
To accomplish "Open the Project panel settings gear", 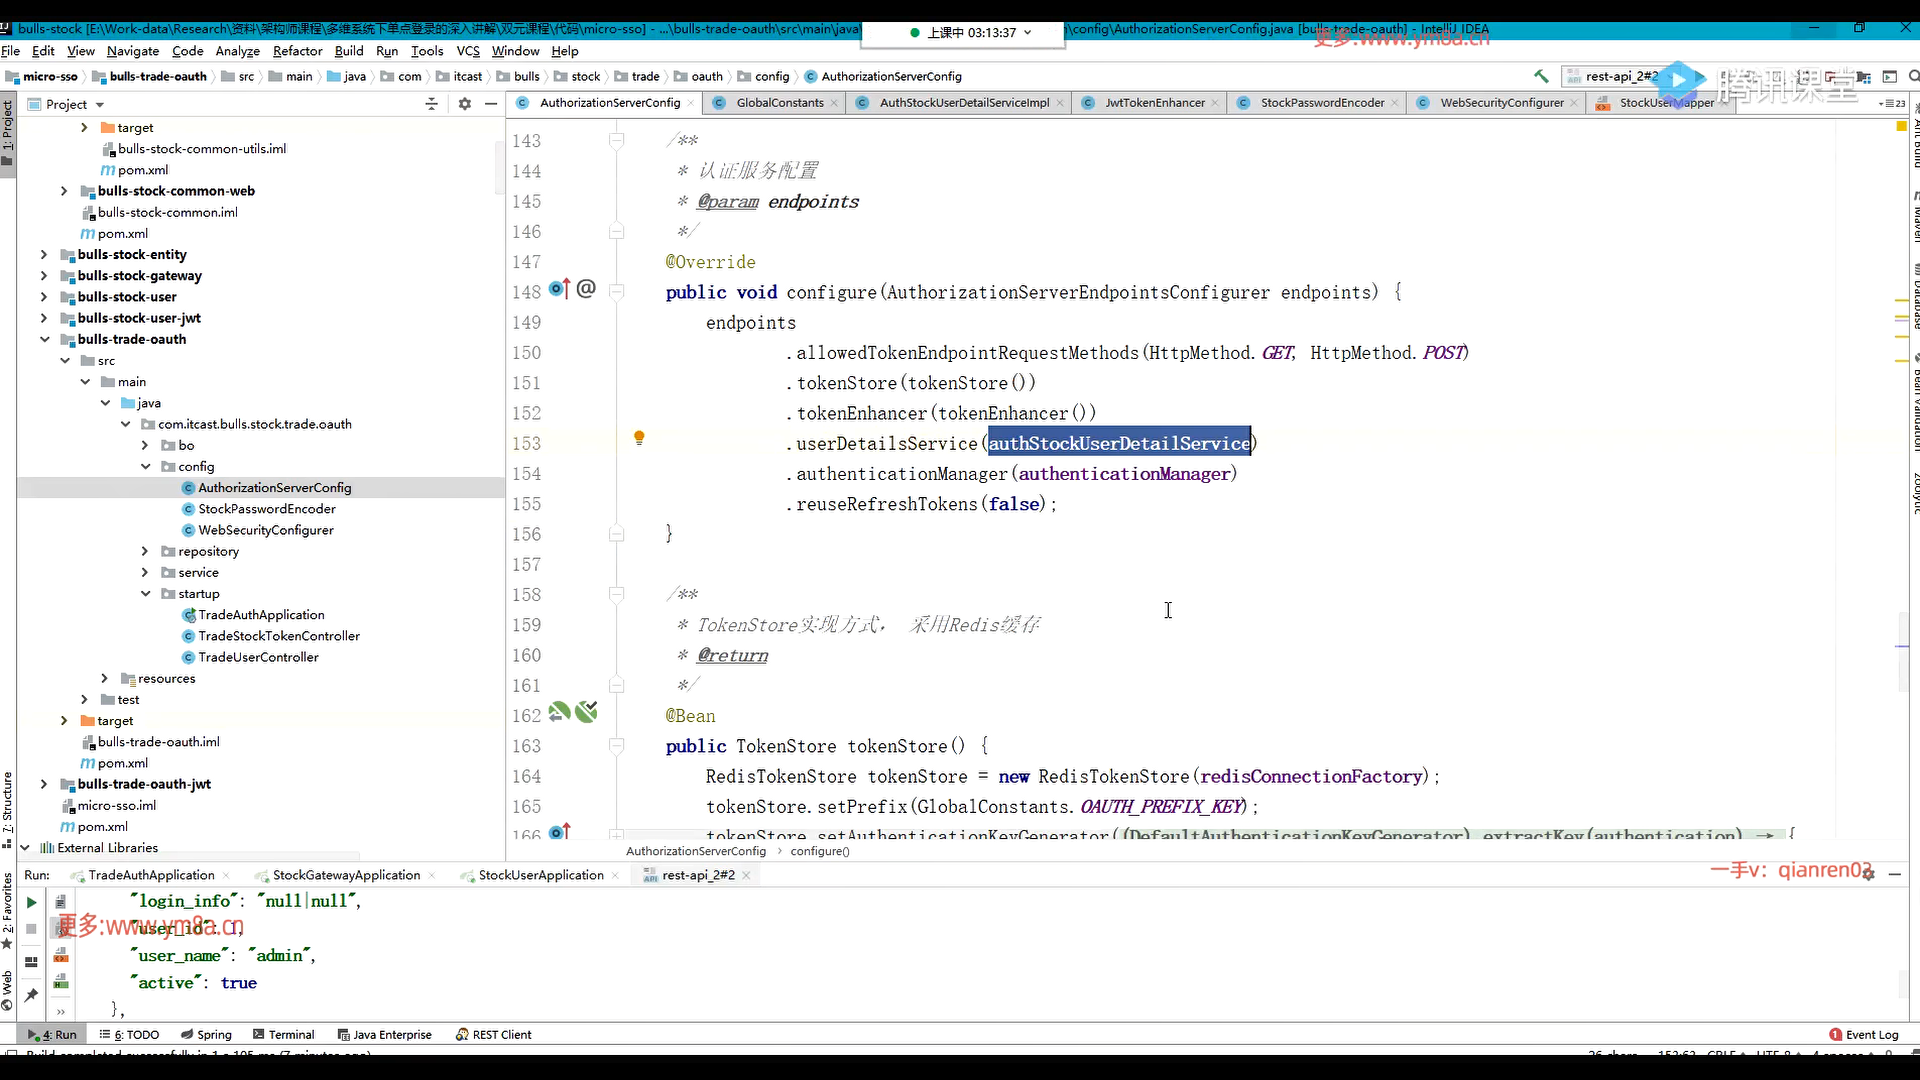I will point(464,104).
